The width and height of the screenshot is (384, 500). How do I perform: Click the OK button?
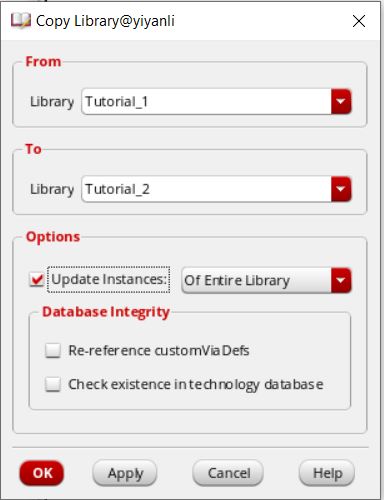pos(42,473)
